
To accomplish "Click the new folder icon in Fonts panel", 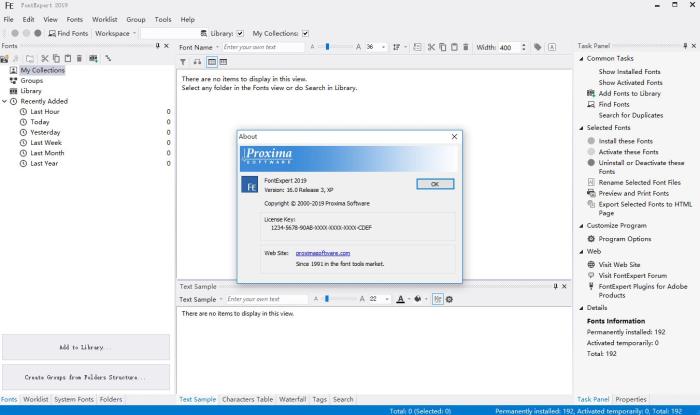I will [x=30, y=58].
